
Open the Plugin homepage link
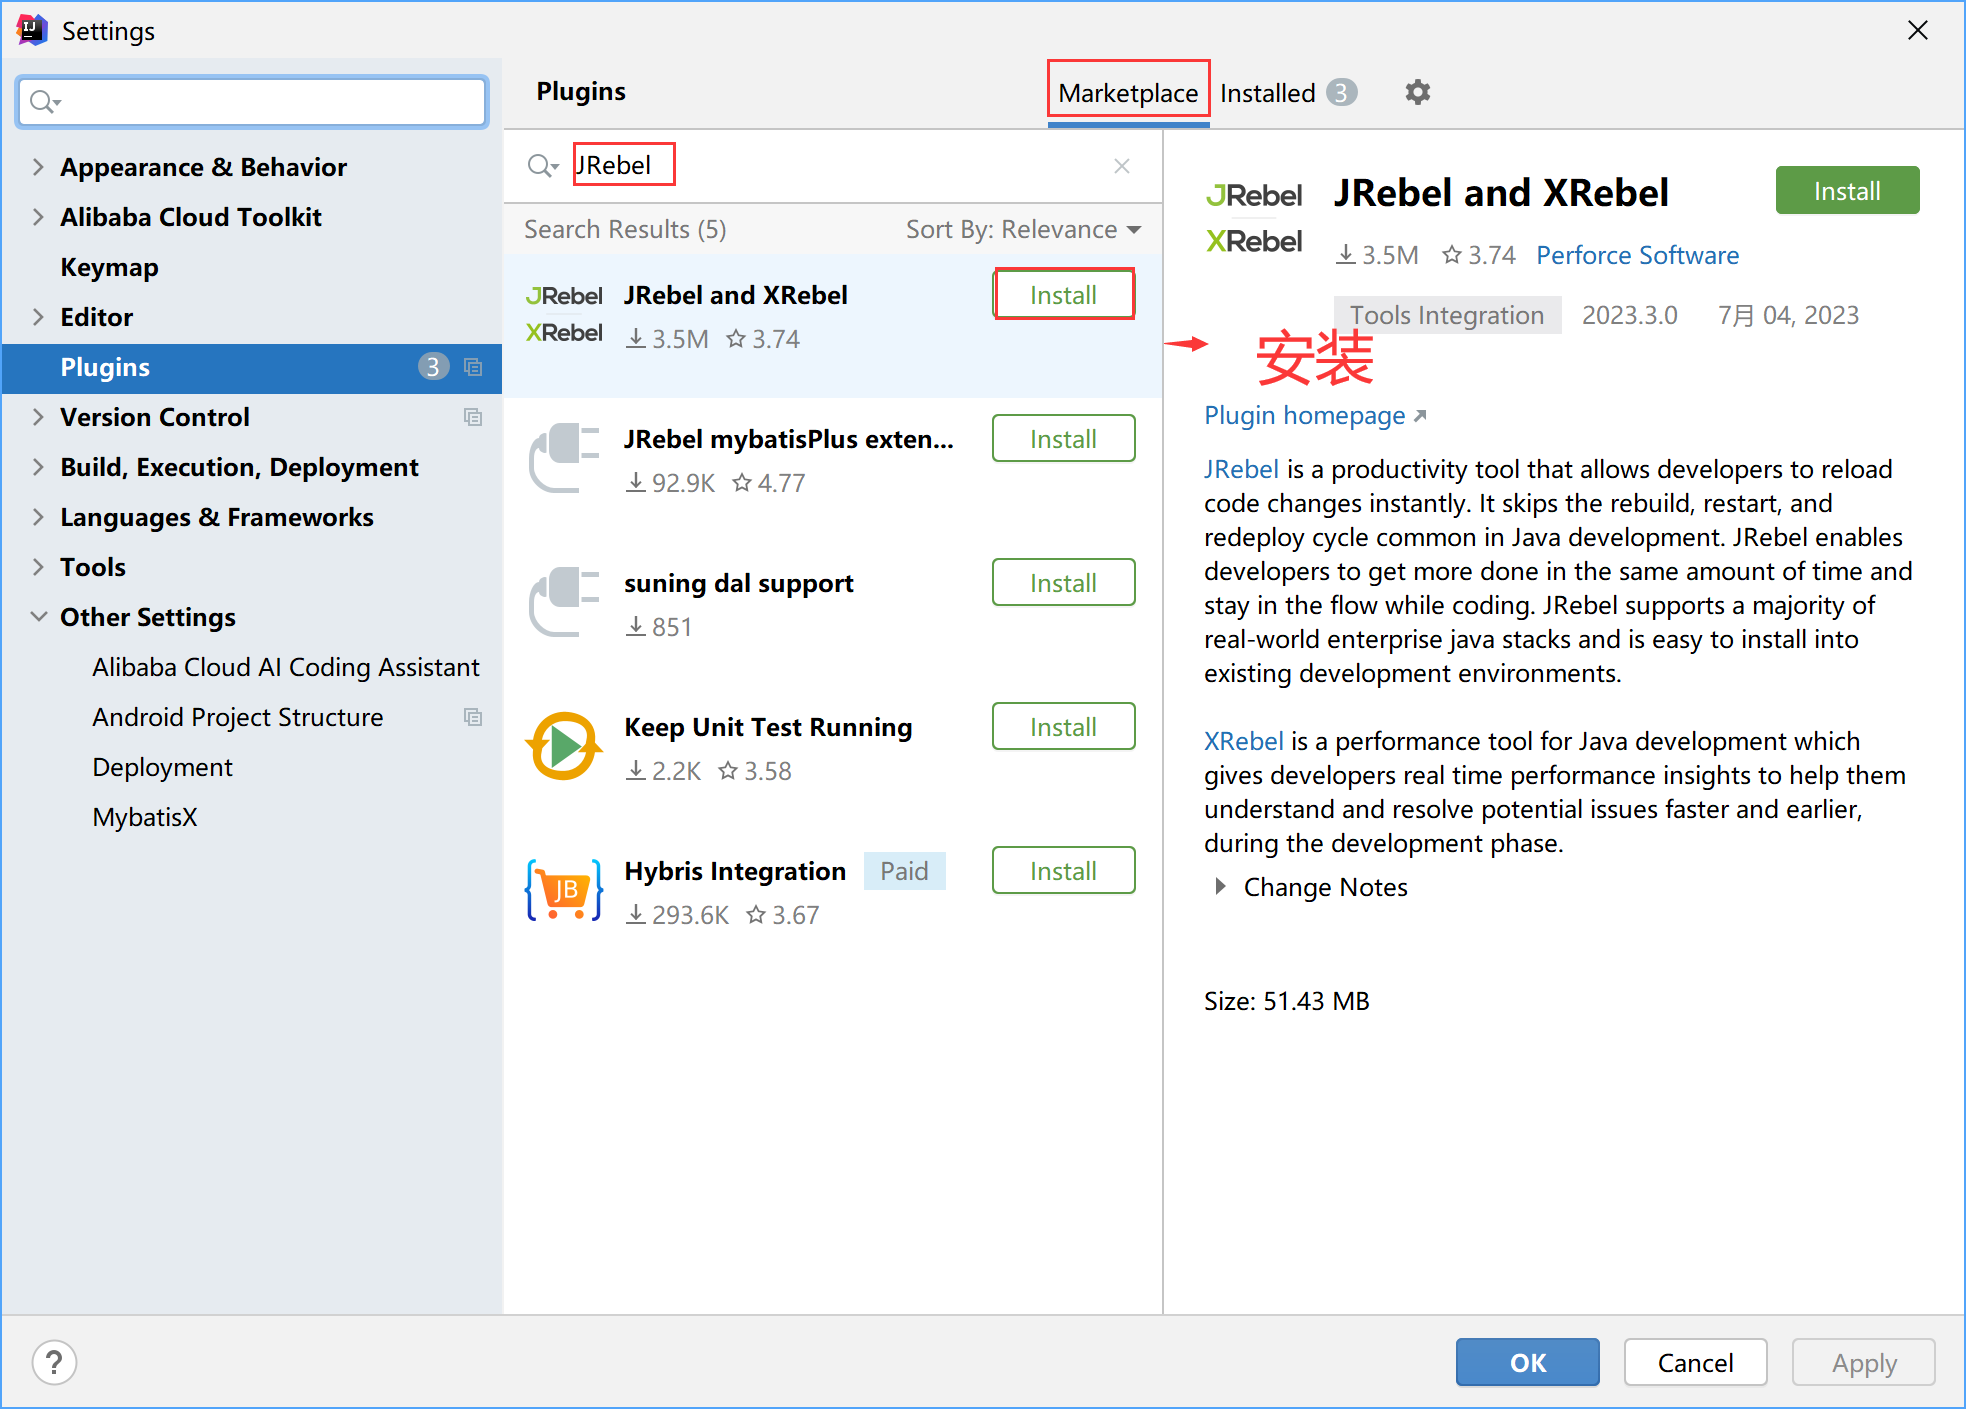[1315, 416]
